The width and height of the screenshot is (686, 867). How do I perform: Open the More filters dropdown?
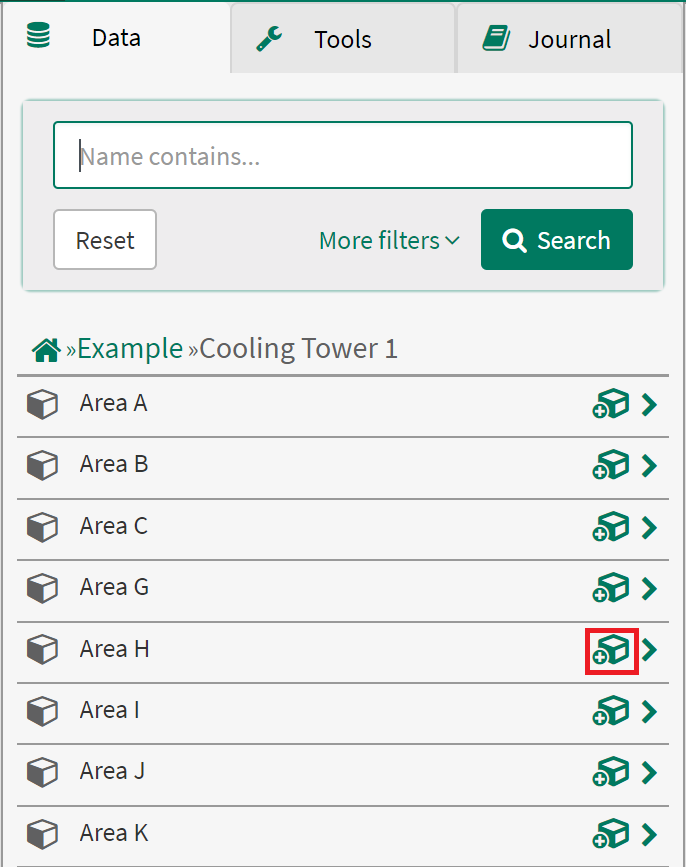(388, 240)
